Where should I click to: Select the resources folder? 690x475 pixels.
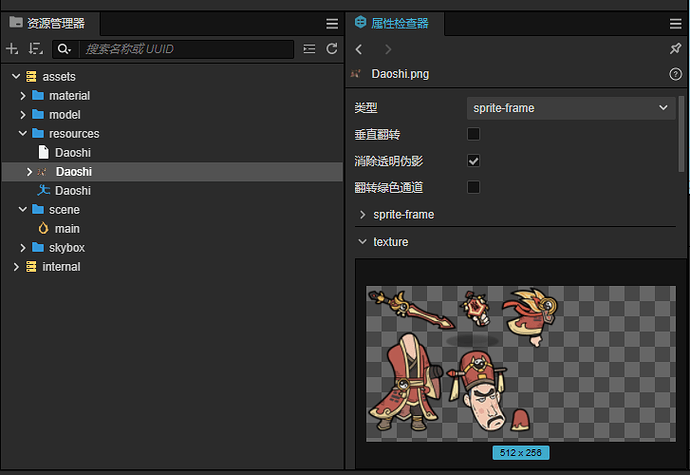click(172, 133)
